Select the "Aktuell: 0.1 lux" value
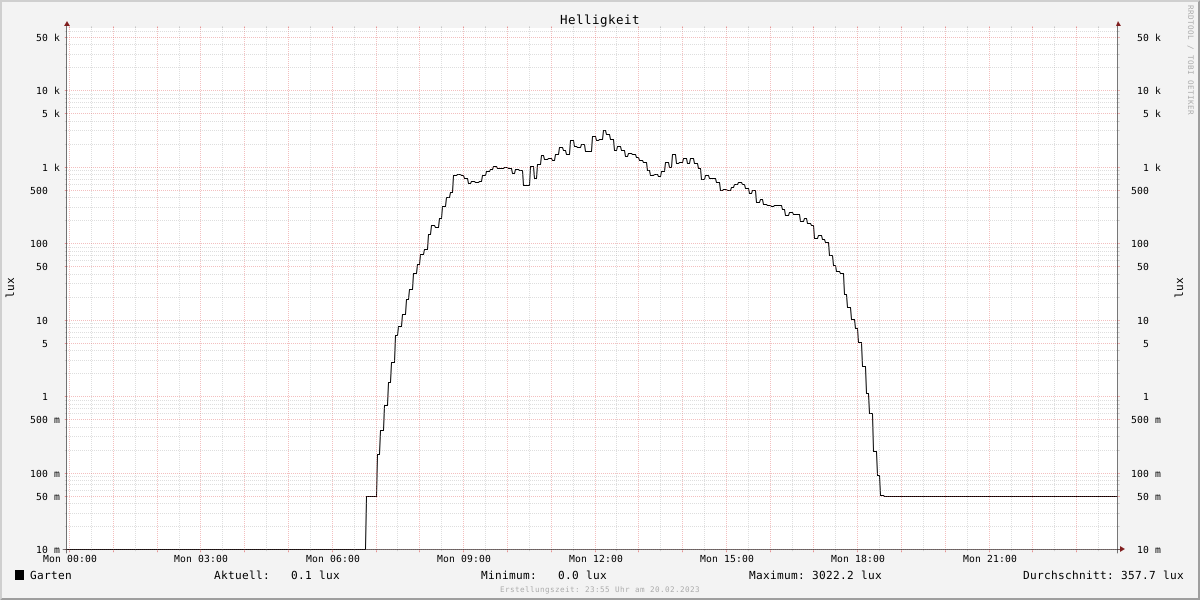Image resolution: width=1200 pixels, height=600 pixels. pyautogui.click(x=277, y=575)
